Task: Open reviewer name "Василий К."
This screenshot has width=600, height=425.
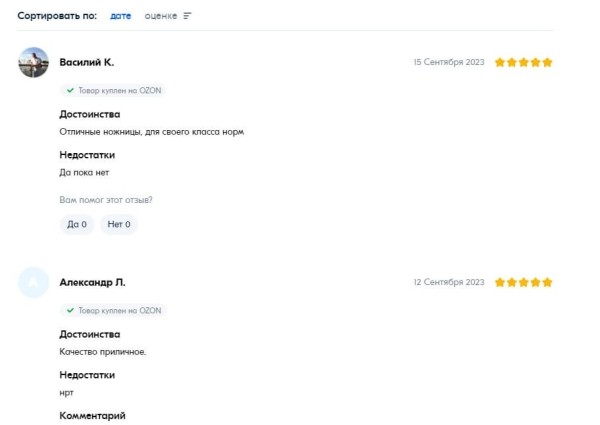Action: (x=87, y=62)
